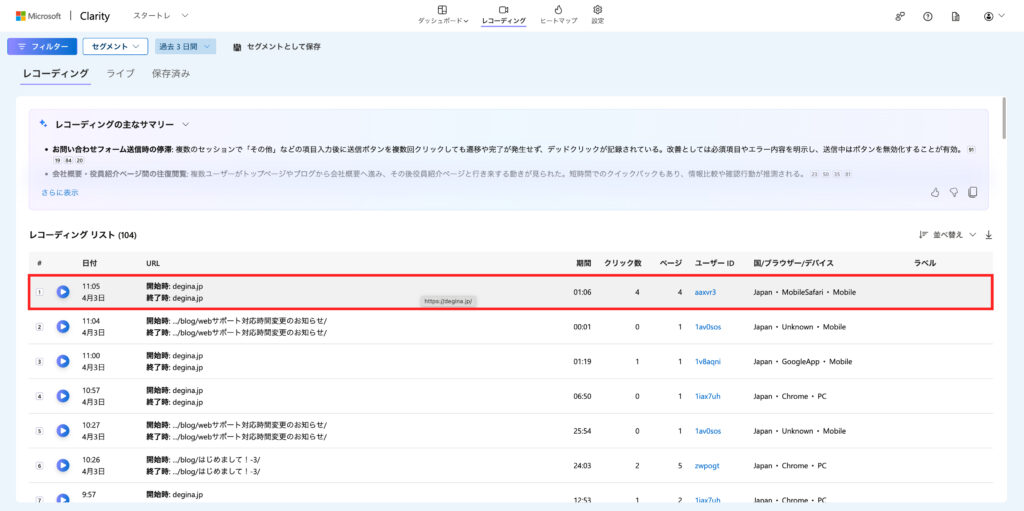The height and width of the screenshot is (511, 1024).
Task: Open the Heatmap (ヒートマップ) icon
Action: point(558,10)
